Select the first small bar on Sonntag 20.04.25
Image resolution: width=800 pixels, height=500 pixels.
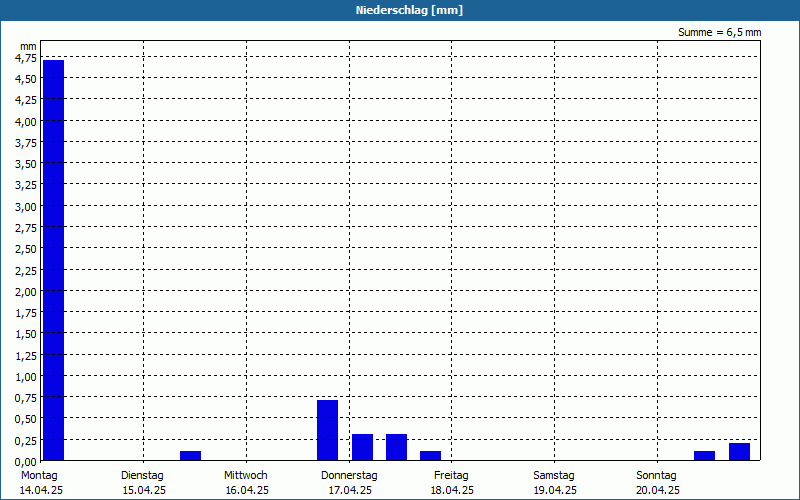click(x=705, y=456)
